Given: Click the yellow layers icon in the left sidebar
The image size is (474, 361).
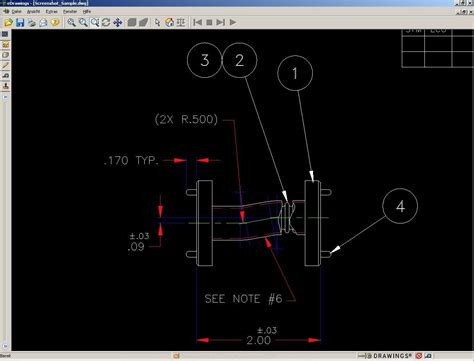Looking at the screenshot, I should 5,45.
